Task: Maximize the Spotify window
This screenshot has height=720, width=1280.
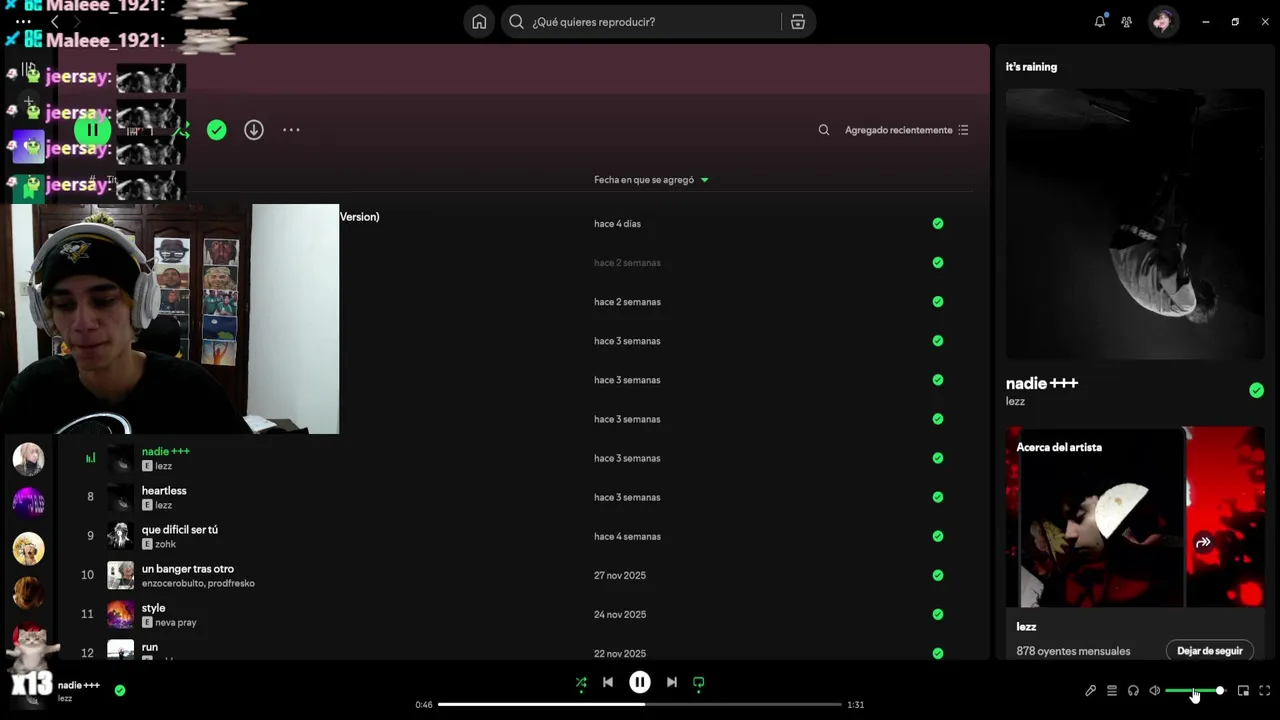Action: (x=1235, y=21)
